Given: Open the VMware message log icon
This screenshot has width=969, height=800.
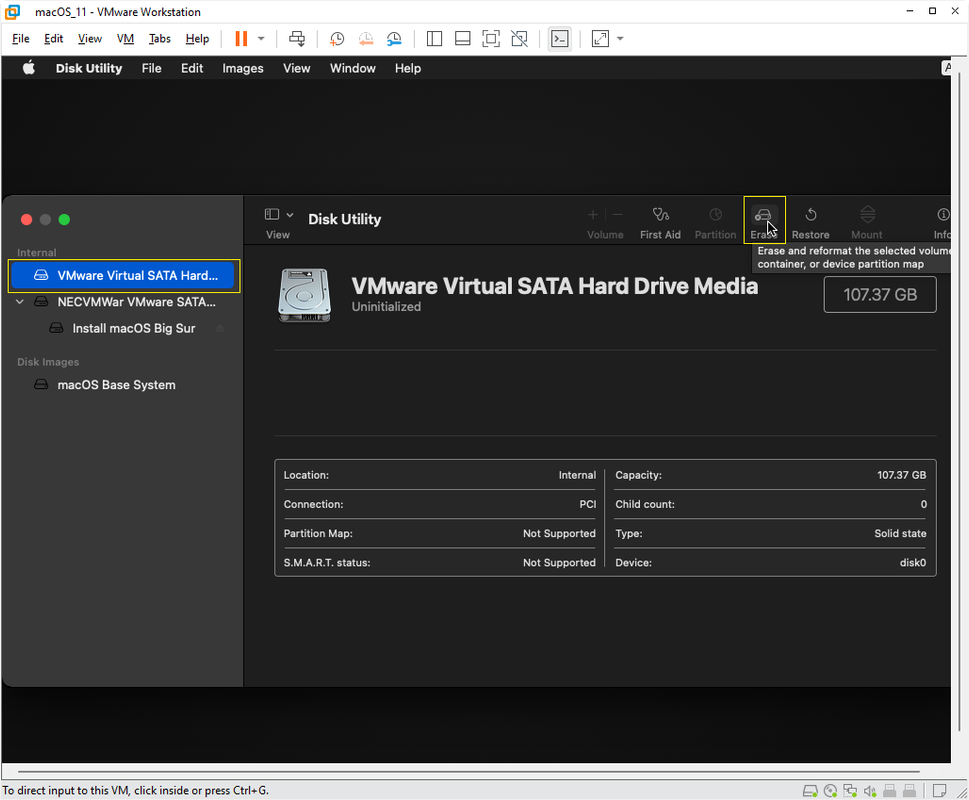Looking at the screenshot, I should 939,791.
